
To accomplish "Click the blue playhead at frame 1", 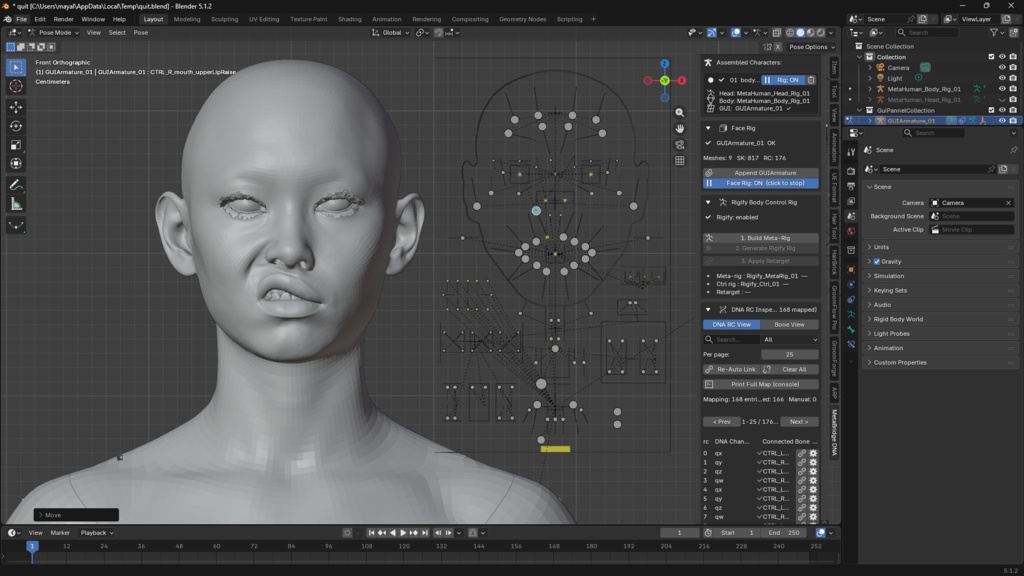I will coord(31,546).
